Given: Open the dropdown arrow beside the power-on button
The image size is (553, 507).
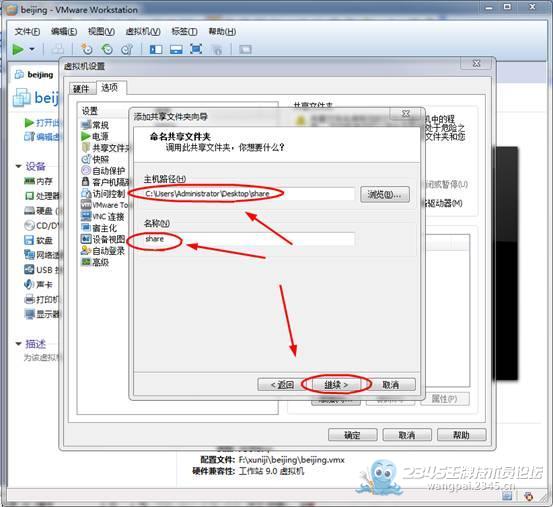Looking at the screenshot, I should click(x=32, y=49).
